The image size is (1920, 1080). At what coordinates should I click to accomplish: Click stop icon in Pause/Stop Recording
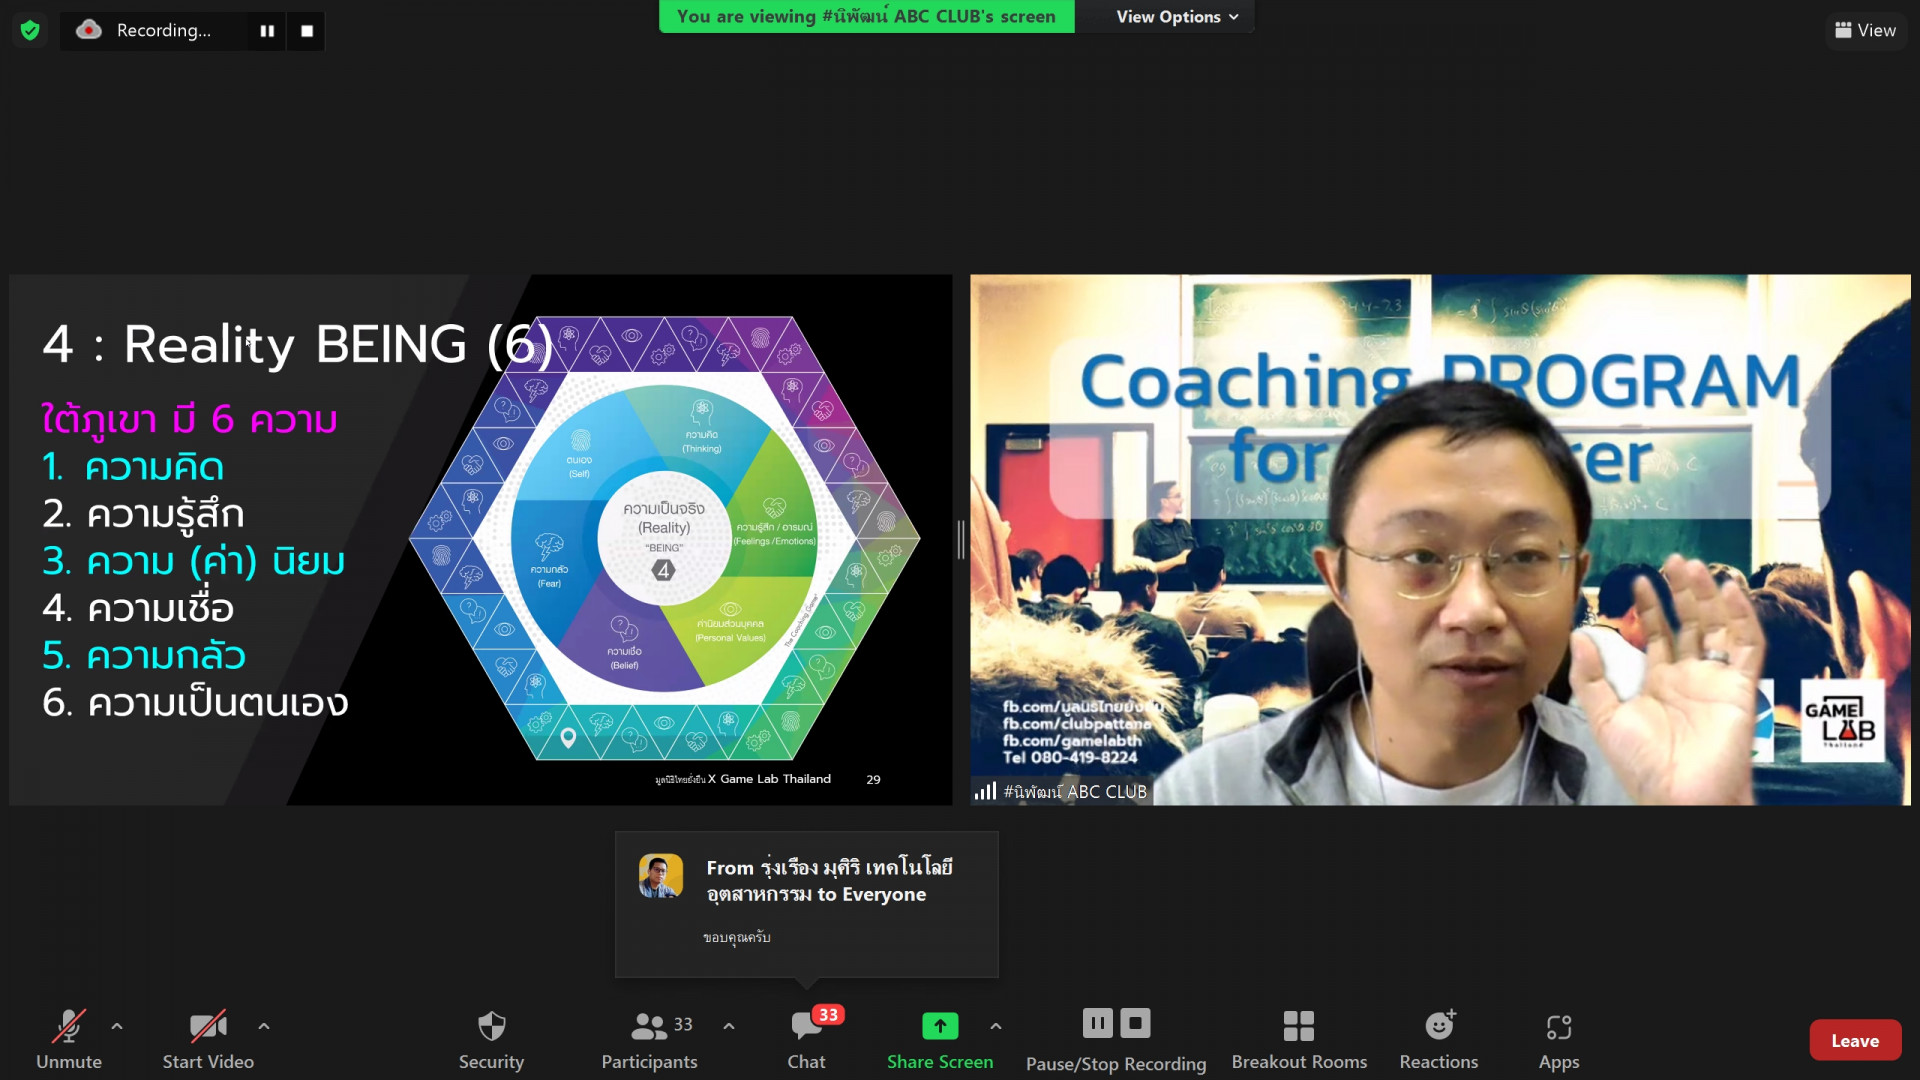(1135, 1023)
